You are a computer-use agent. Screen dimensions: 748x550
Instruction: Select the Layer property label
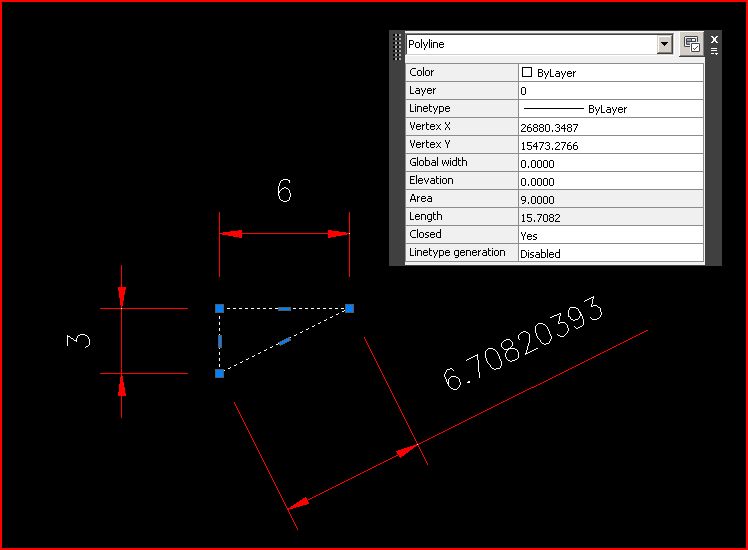pos(422,90)
